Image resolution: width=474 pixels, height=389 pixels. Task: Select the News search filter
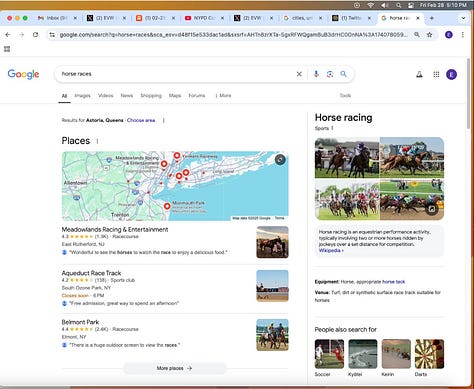pyautogui.click(x=127, y=96)
